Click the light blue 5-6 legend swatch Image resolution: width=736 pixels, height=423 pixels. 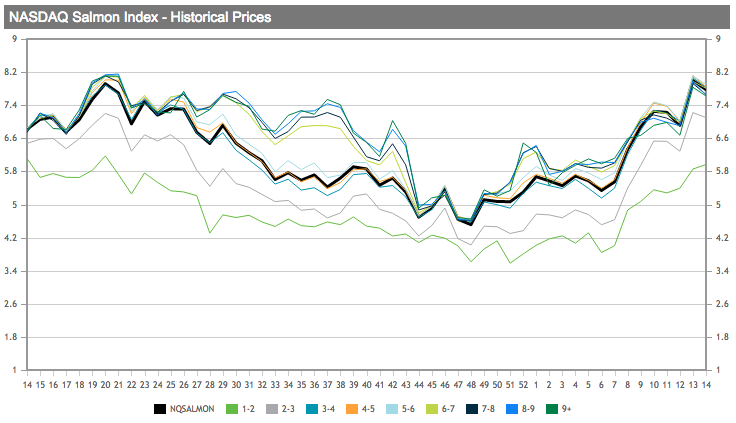point(392,409)
